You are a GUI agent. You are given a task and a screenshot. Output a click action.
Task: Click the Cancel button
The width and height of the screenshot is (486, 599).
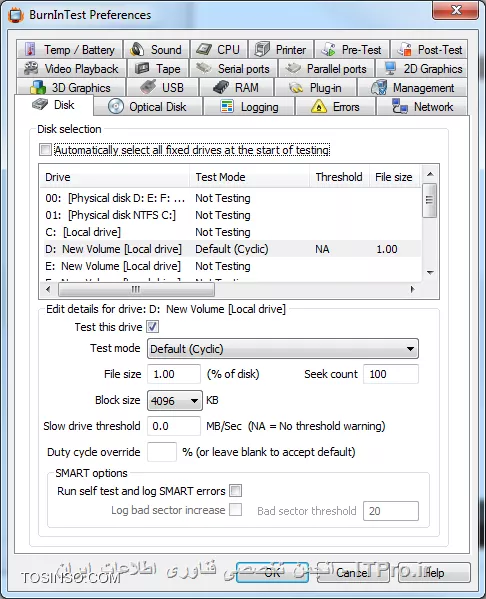coord(353,572)
